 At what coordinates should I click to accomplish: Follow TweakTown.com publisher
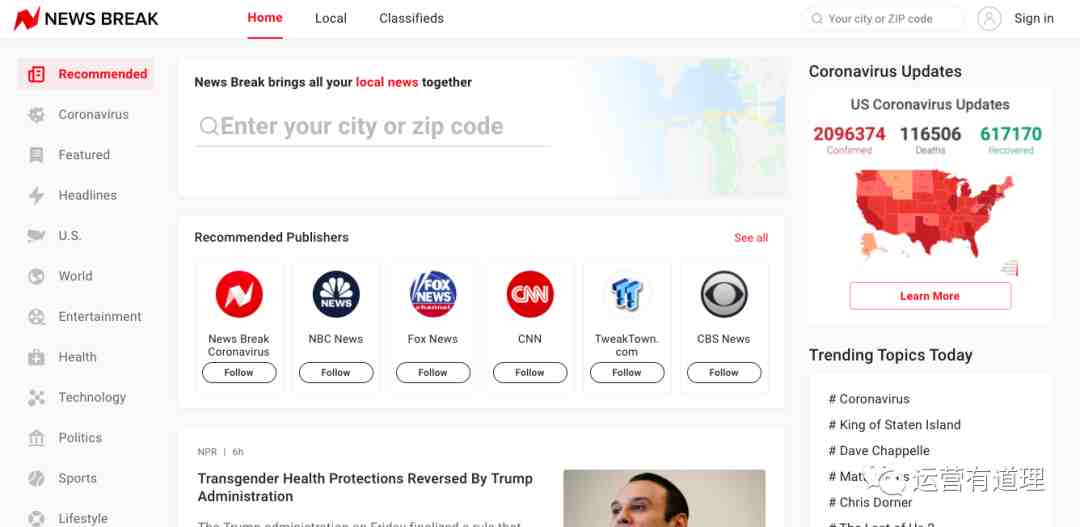coord(627,373)
